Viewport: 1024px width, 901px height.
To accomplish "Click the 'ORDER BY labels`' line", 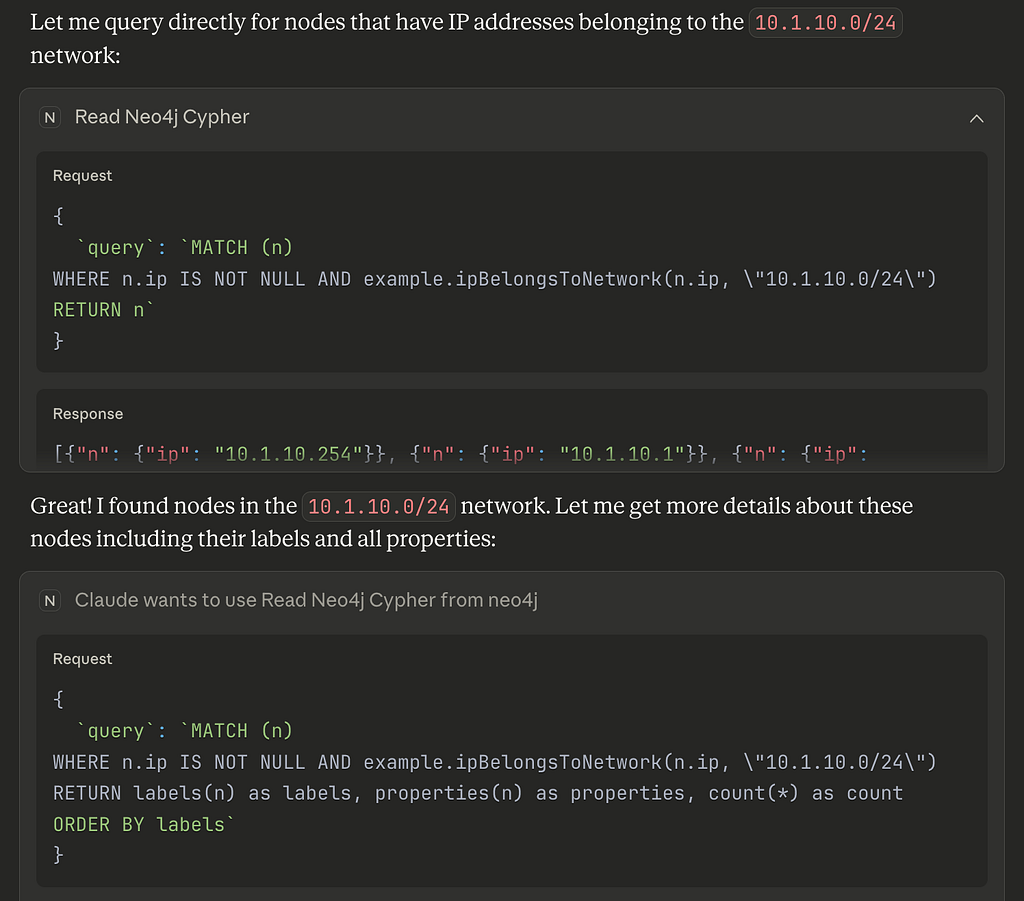I will pyautogui.click(x=143, y=825).
